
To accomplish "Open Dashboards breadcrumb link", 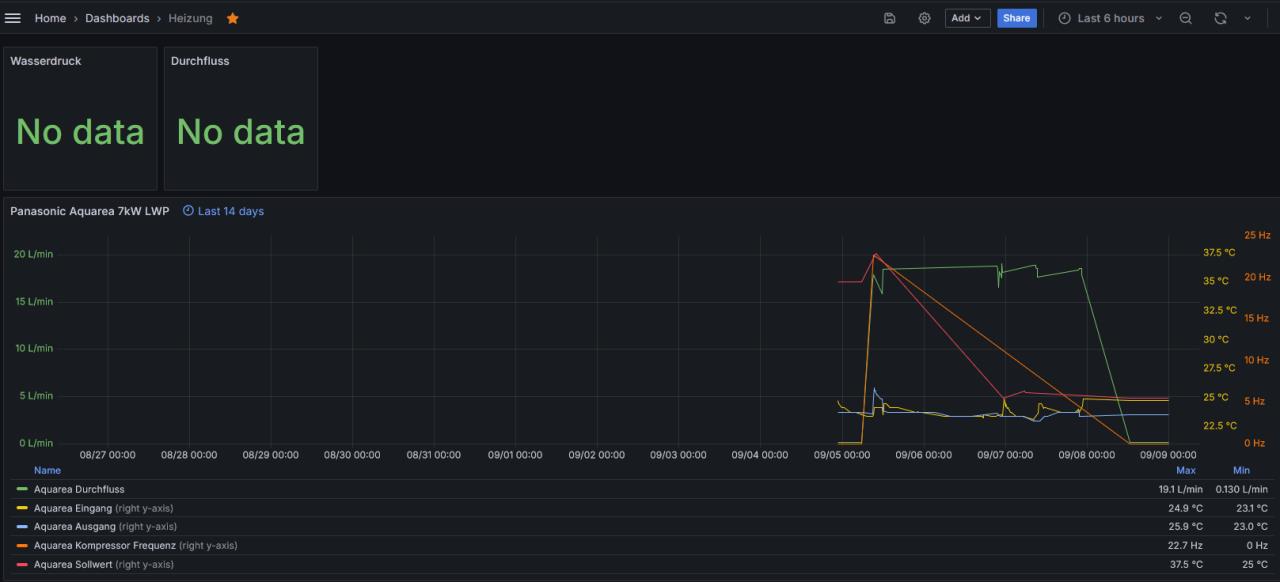I will (x=117, y=18).
